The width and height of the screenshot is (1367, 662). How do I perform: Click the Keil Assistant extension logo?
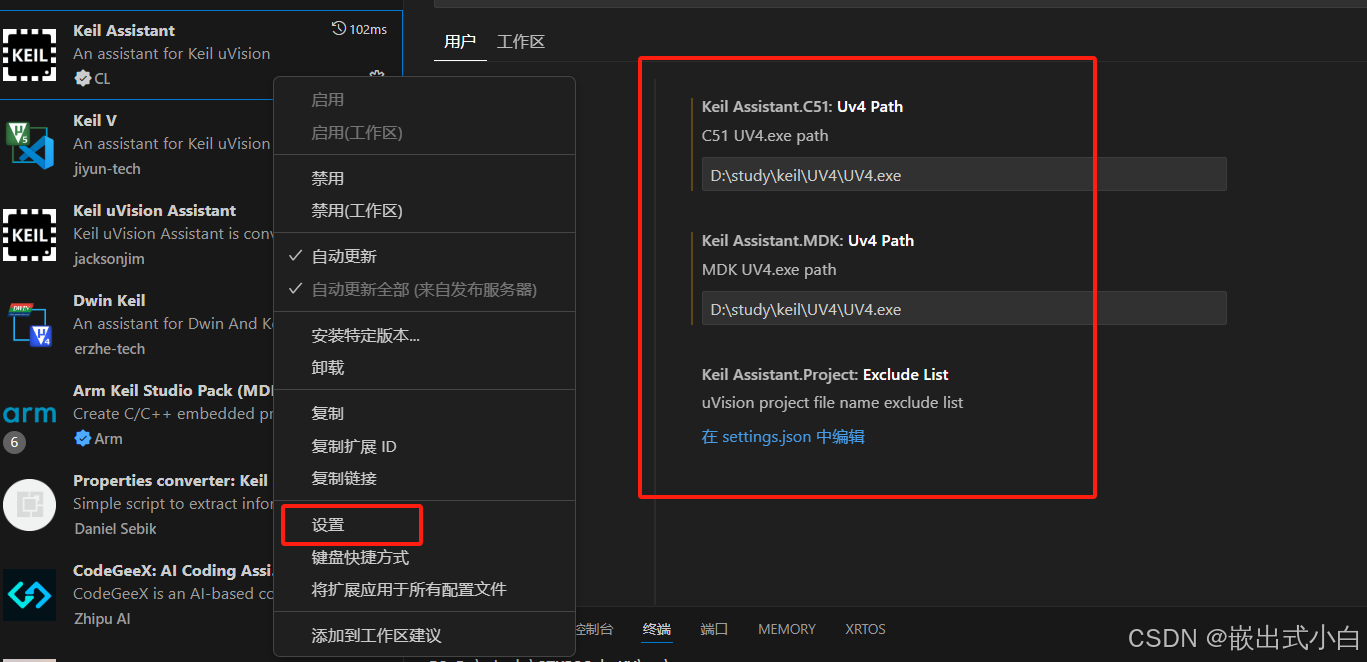coord(29,54)
